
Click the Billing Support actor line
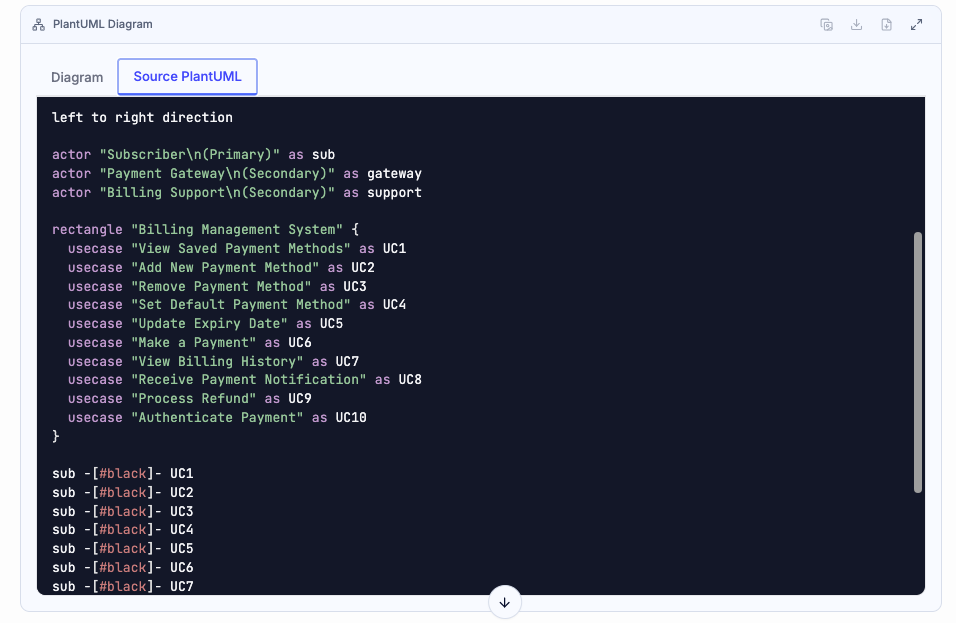coord(237,193)
